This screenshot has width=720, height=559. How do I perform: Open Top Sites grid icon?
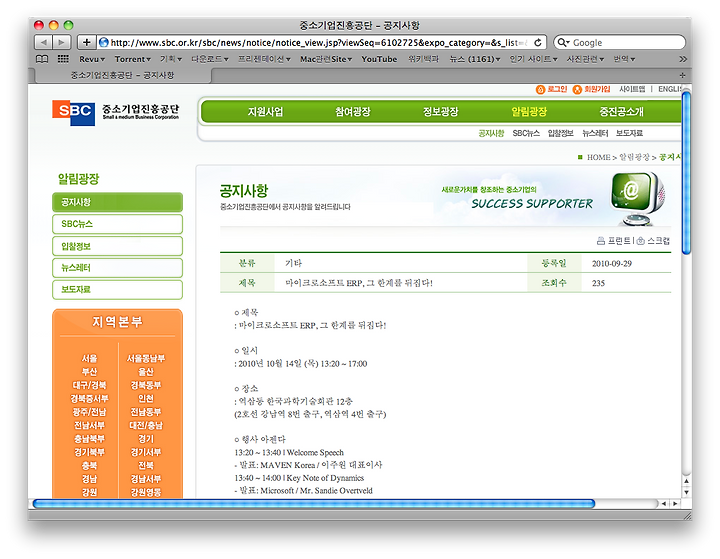click(x=63, y=59)
